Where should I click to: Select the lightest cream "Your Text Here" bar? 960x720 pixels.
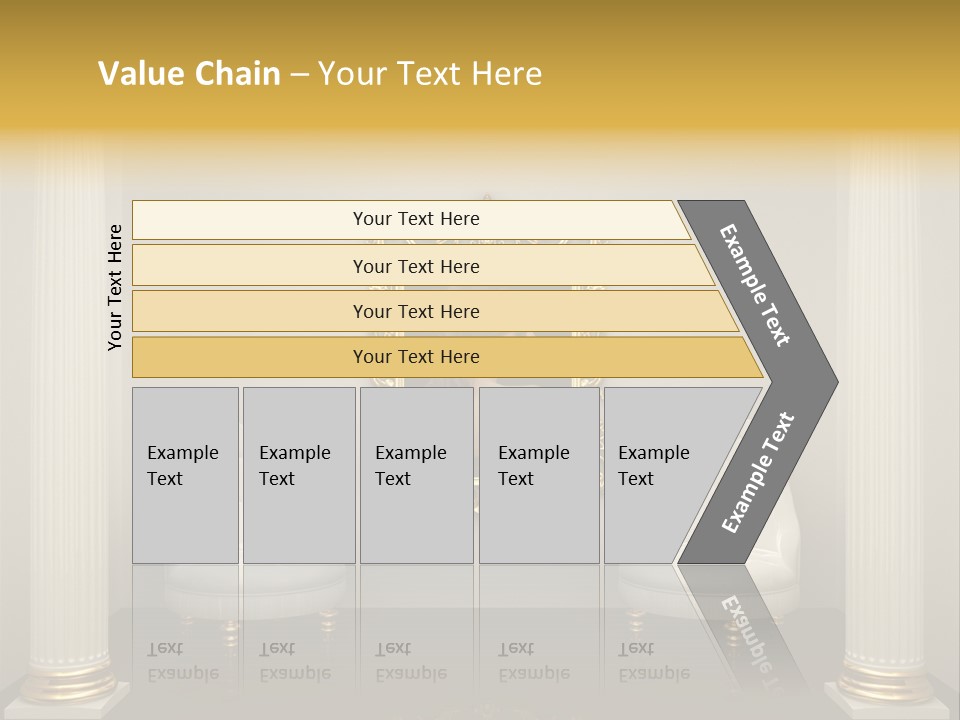tap(416, 219)
